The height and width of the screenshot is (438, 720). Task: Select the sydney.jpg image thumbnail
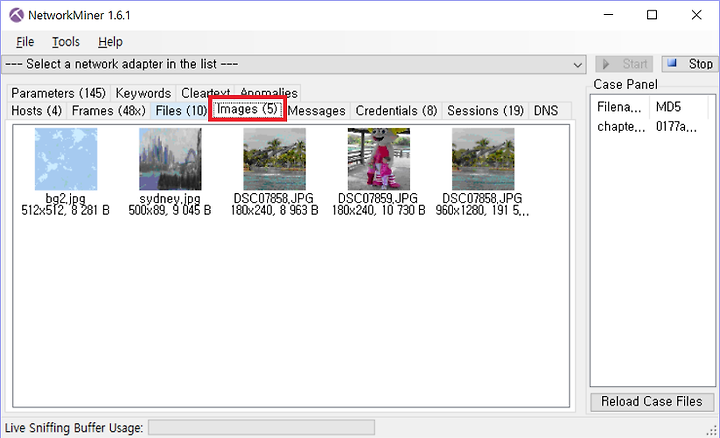click(x=170, y=159)
